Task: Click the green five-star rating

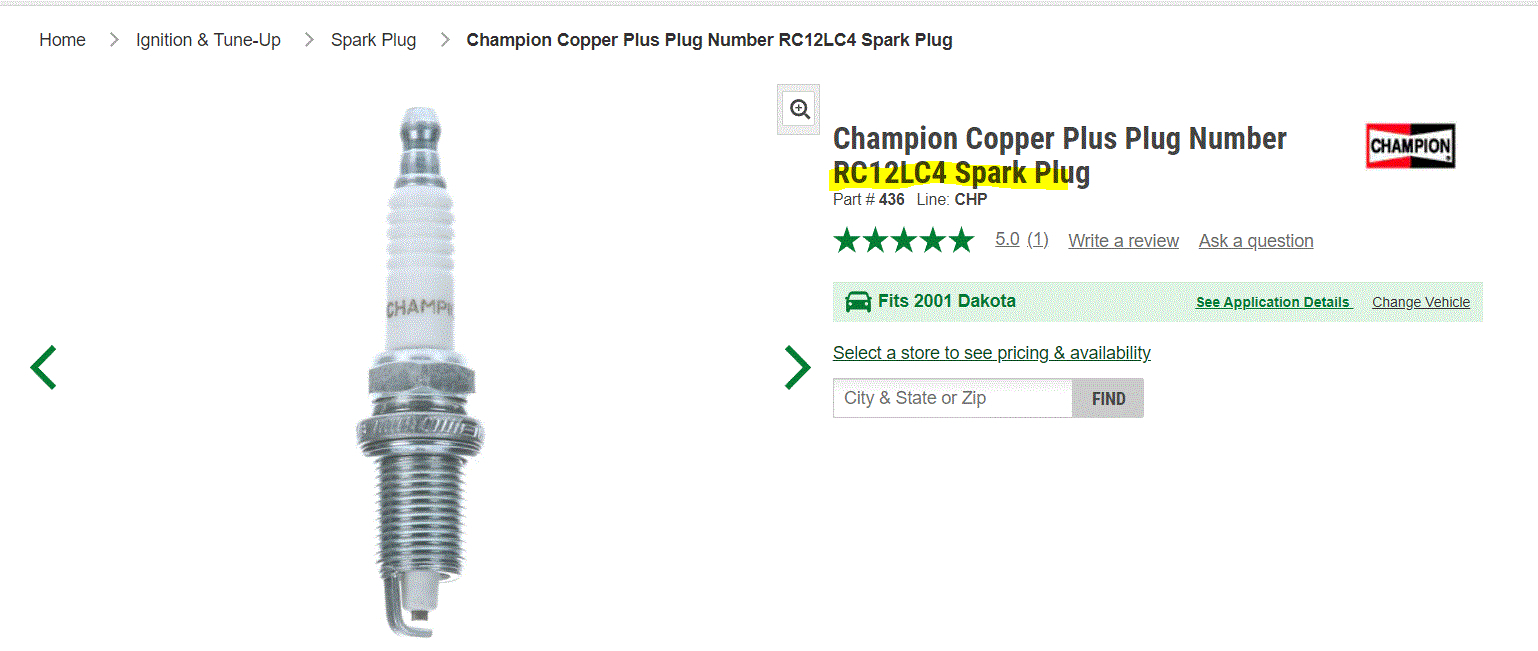Action: (903, 240)
